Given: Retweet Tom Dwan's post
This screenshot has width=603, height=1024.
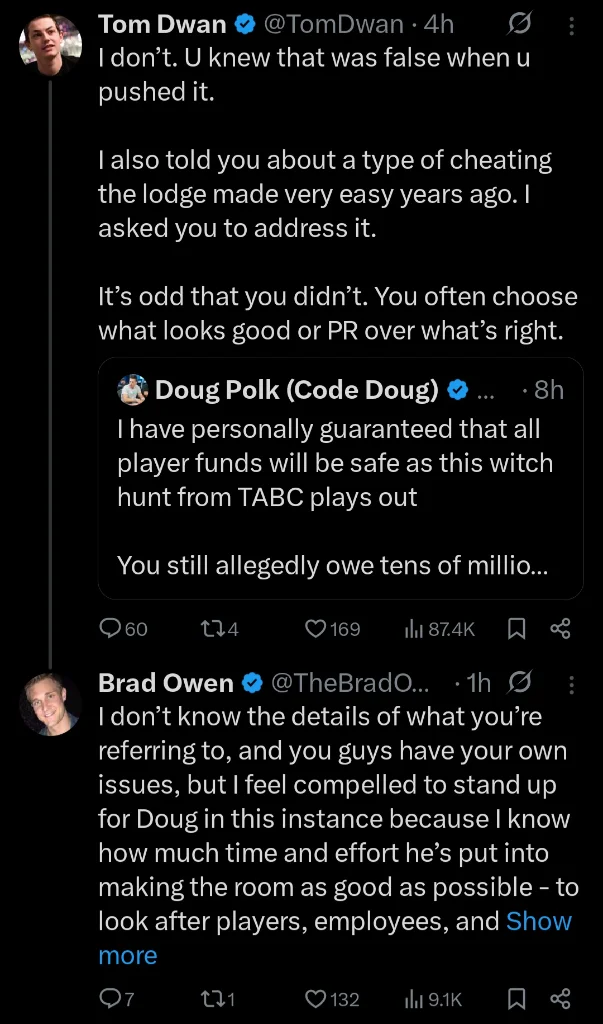Looking at the screenshot, I should click(219, 629).
